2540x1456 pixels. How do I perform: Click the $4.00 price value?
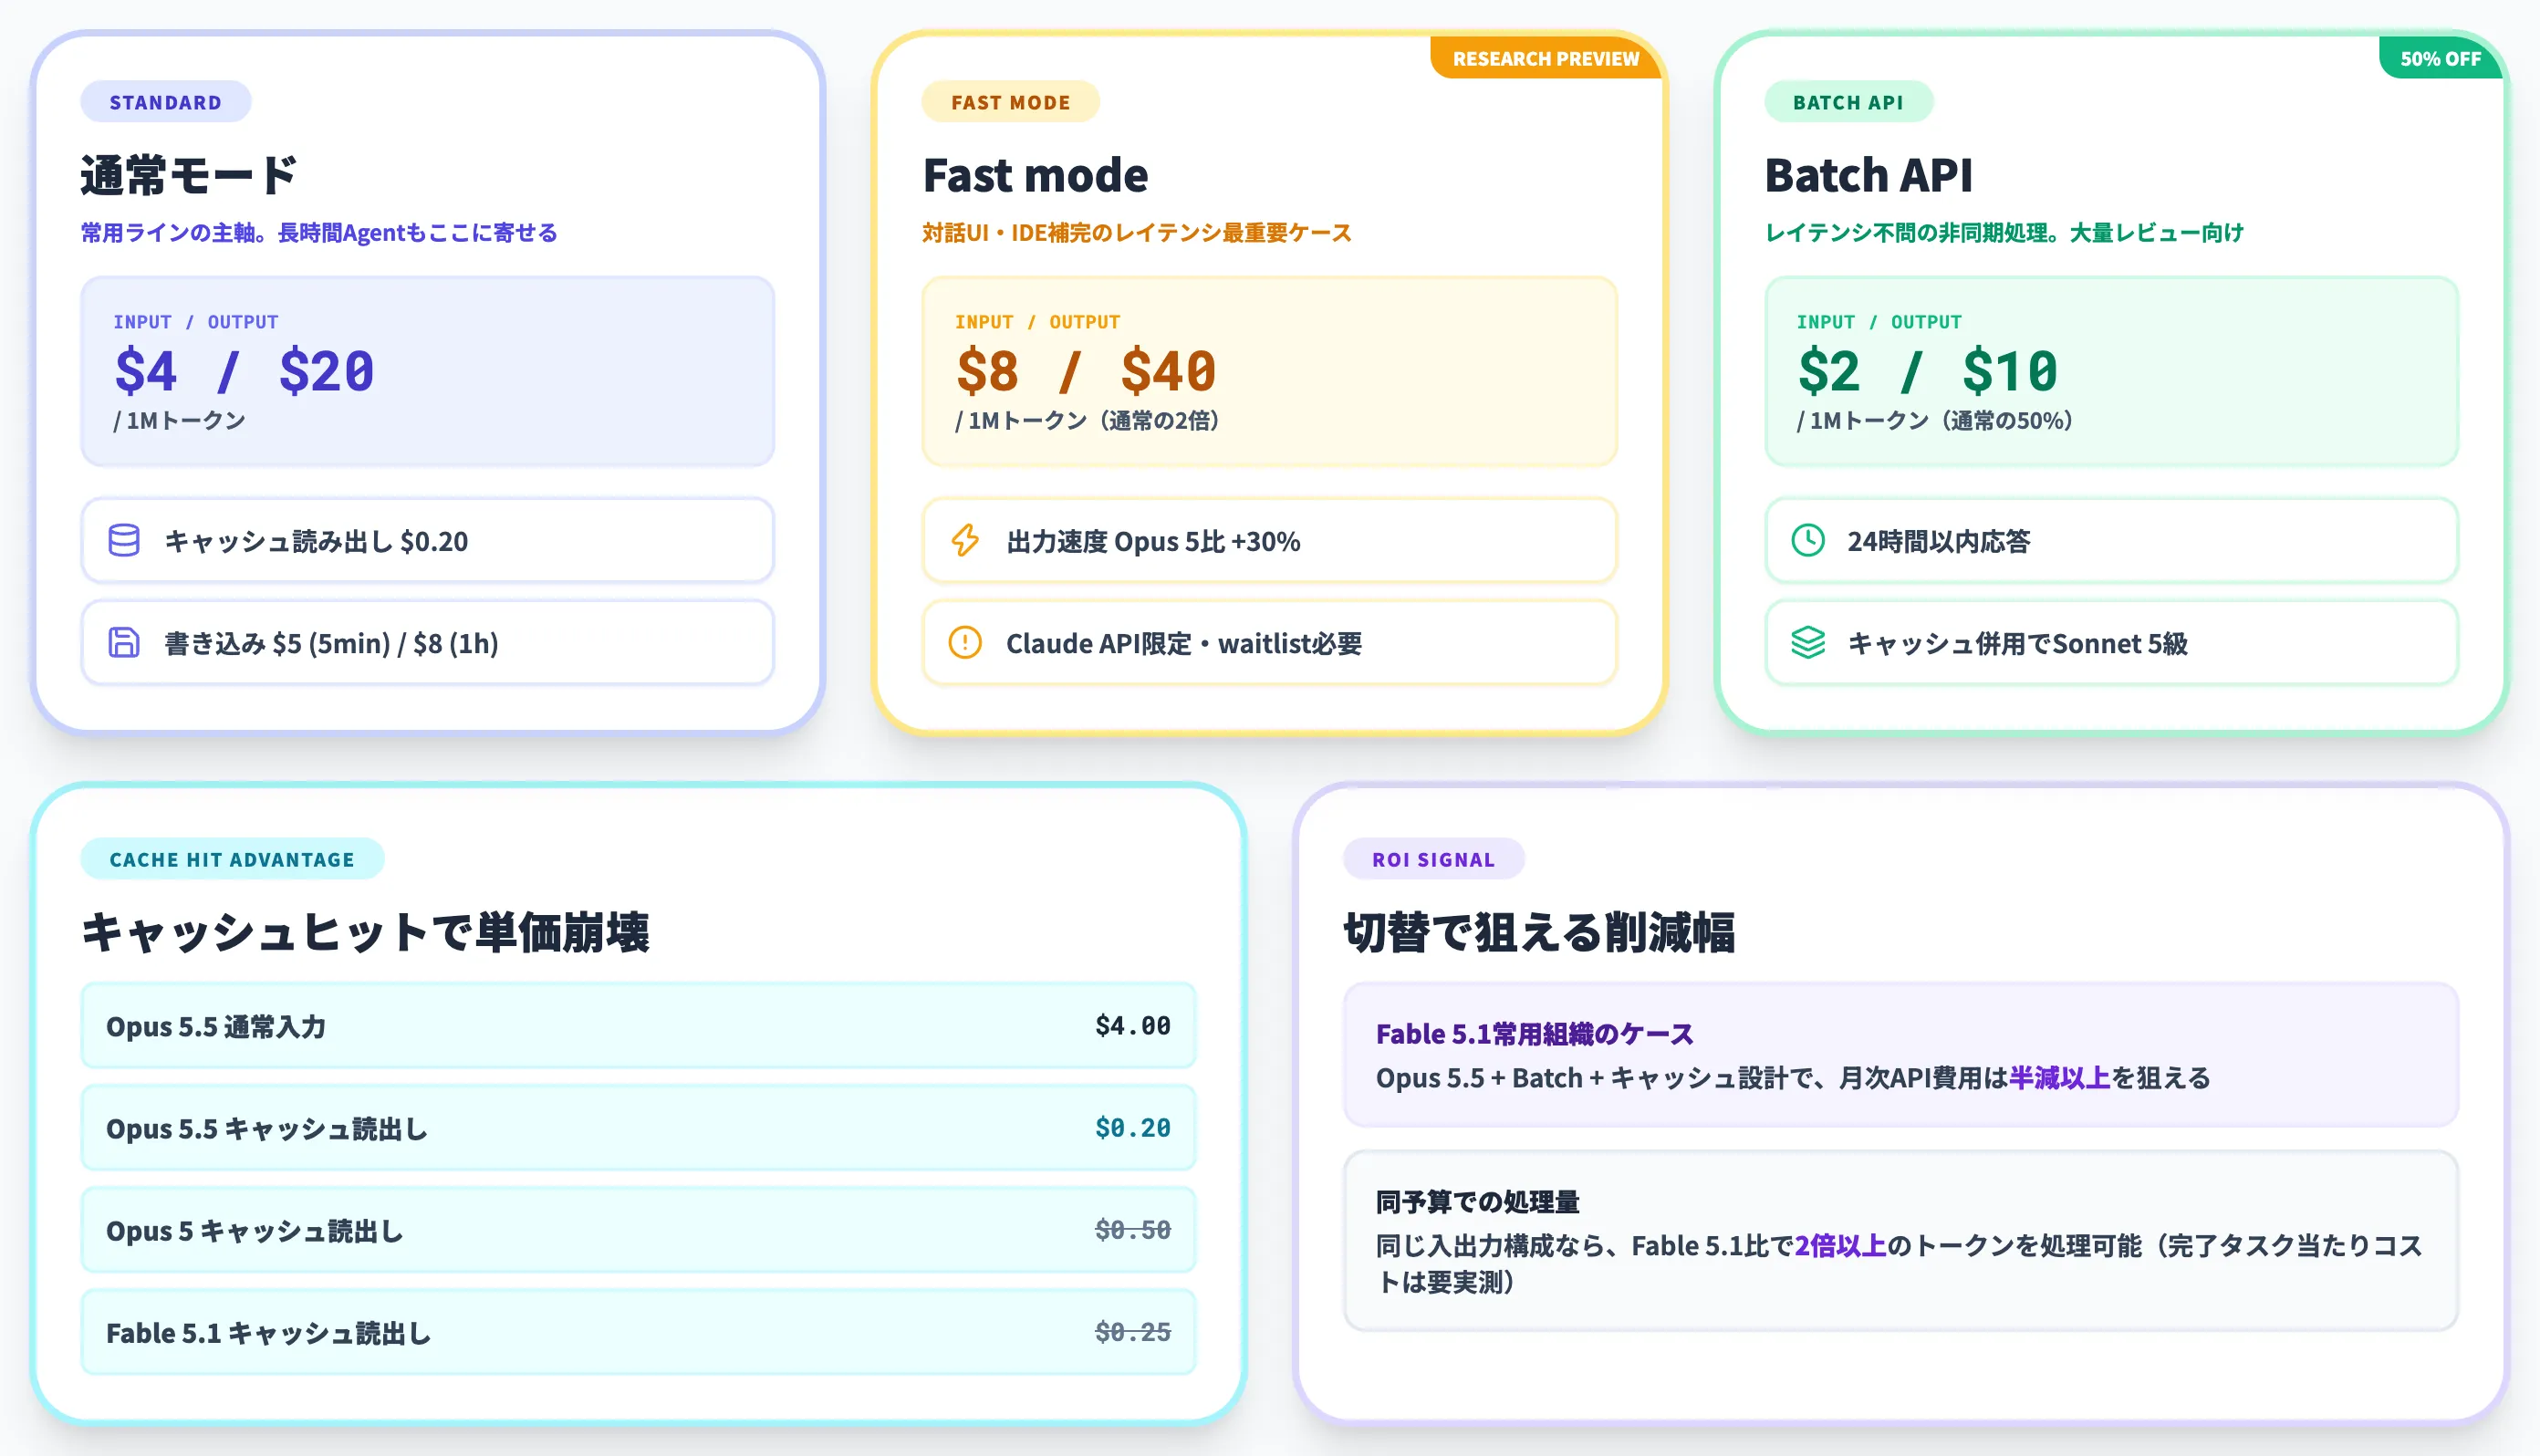[x=1132, y=1025]
